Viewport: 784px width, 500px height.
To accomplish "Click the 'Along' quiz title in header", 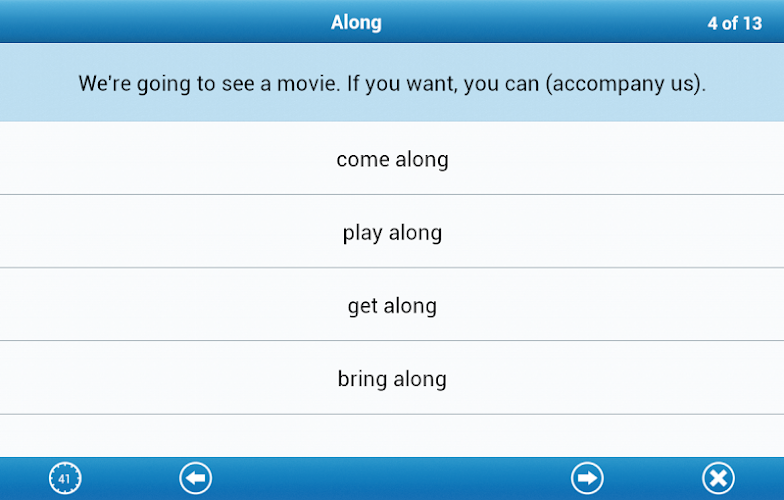I will (x=356, y=22).
